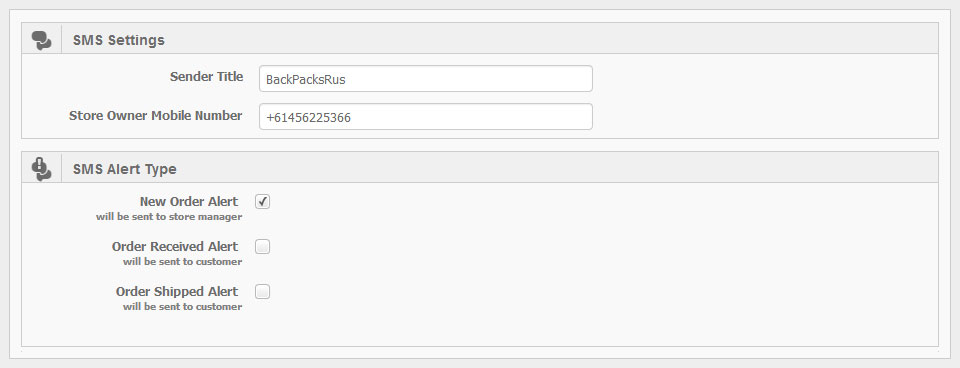The width and height of the screenshot is (960, 368).
Task: Click the customer note under Order Received Alert
Action: [x=182, y=262]
